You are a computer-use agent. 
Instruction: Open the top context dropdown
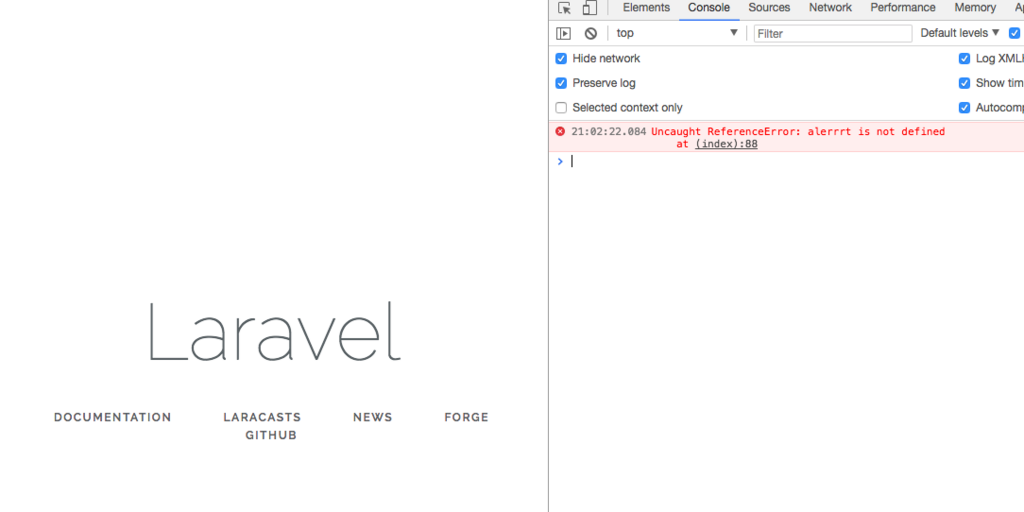click(x=677, y=33)
